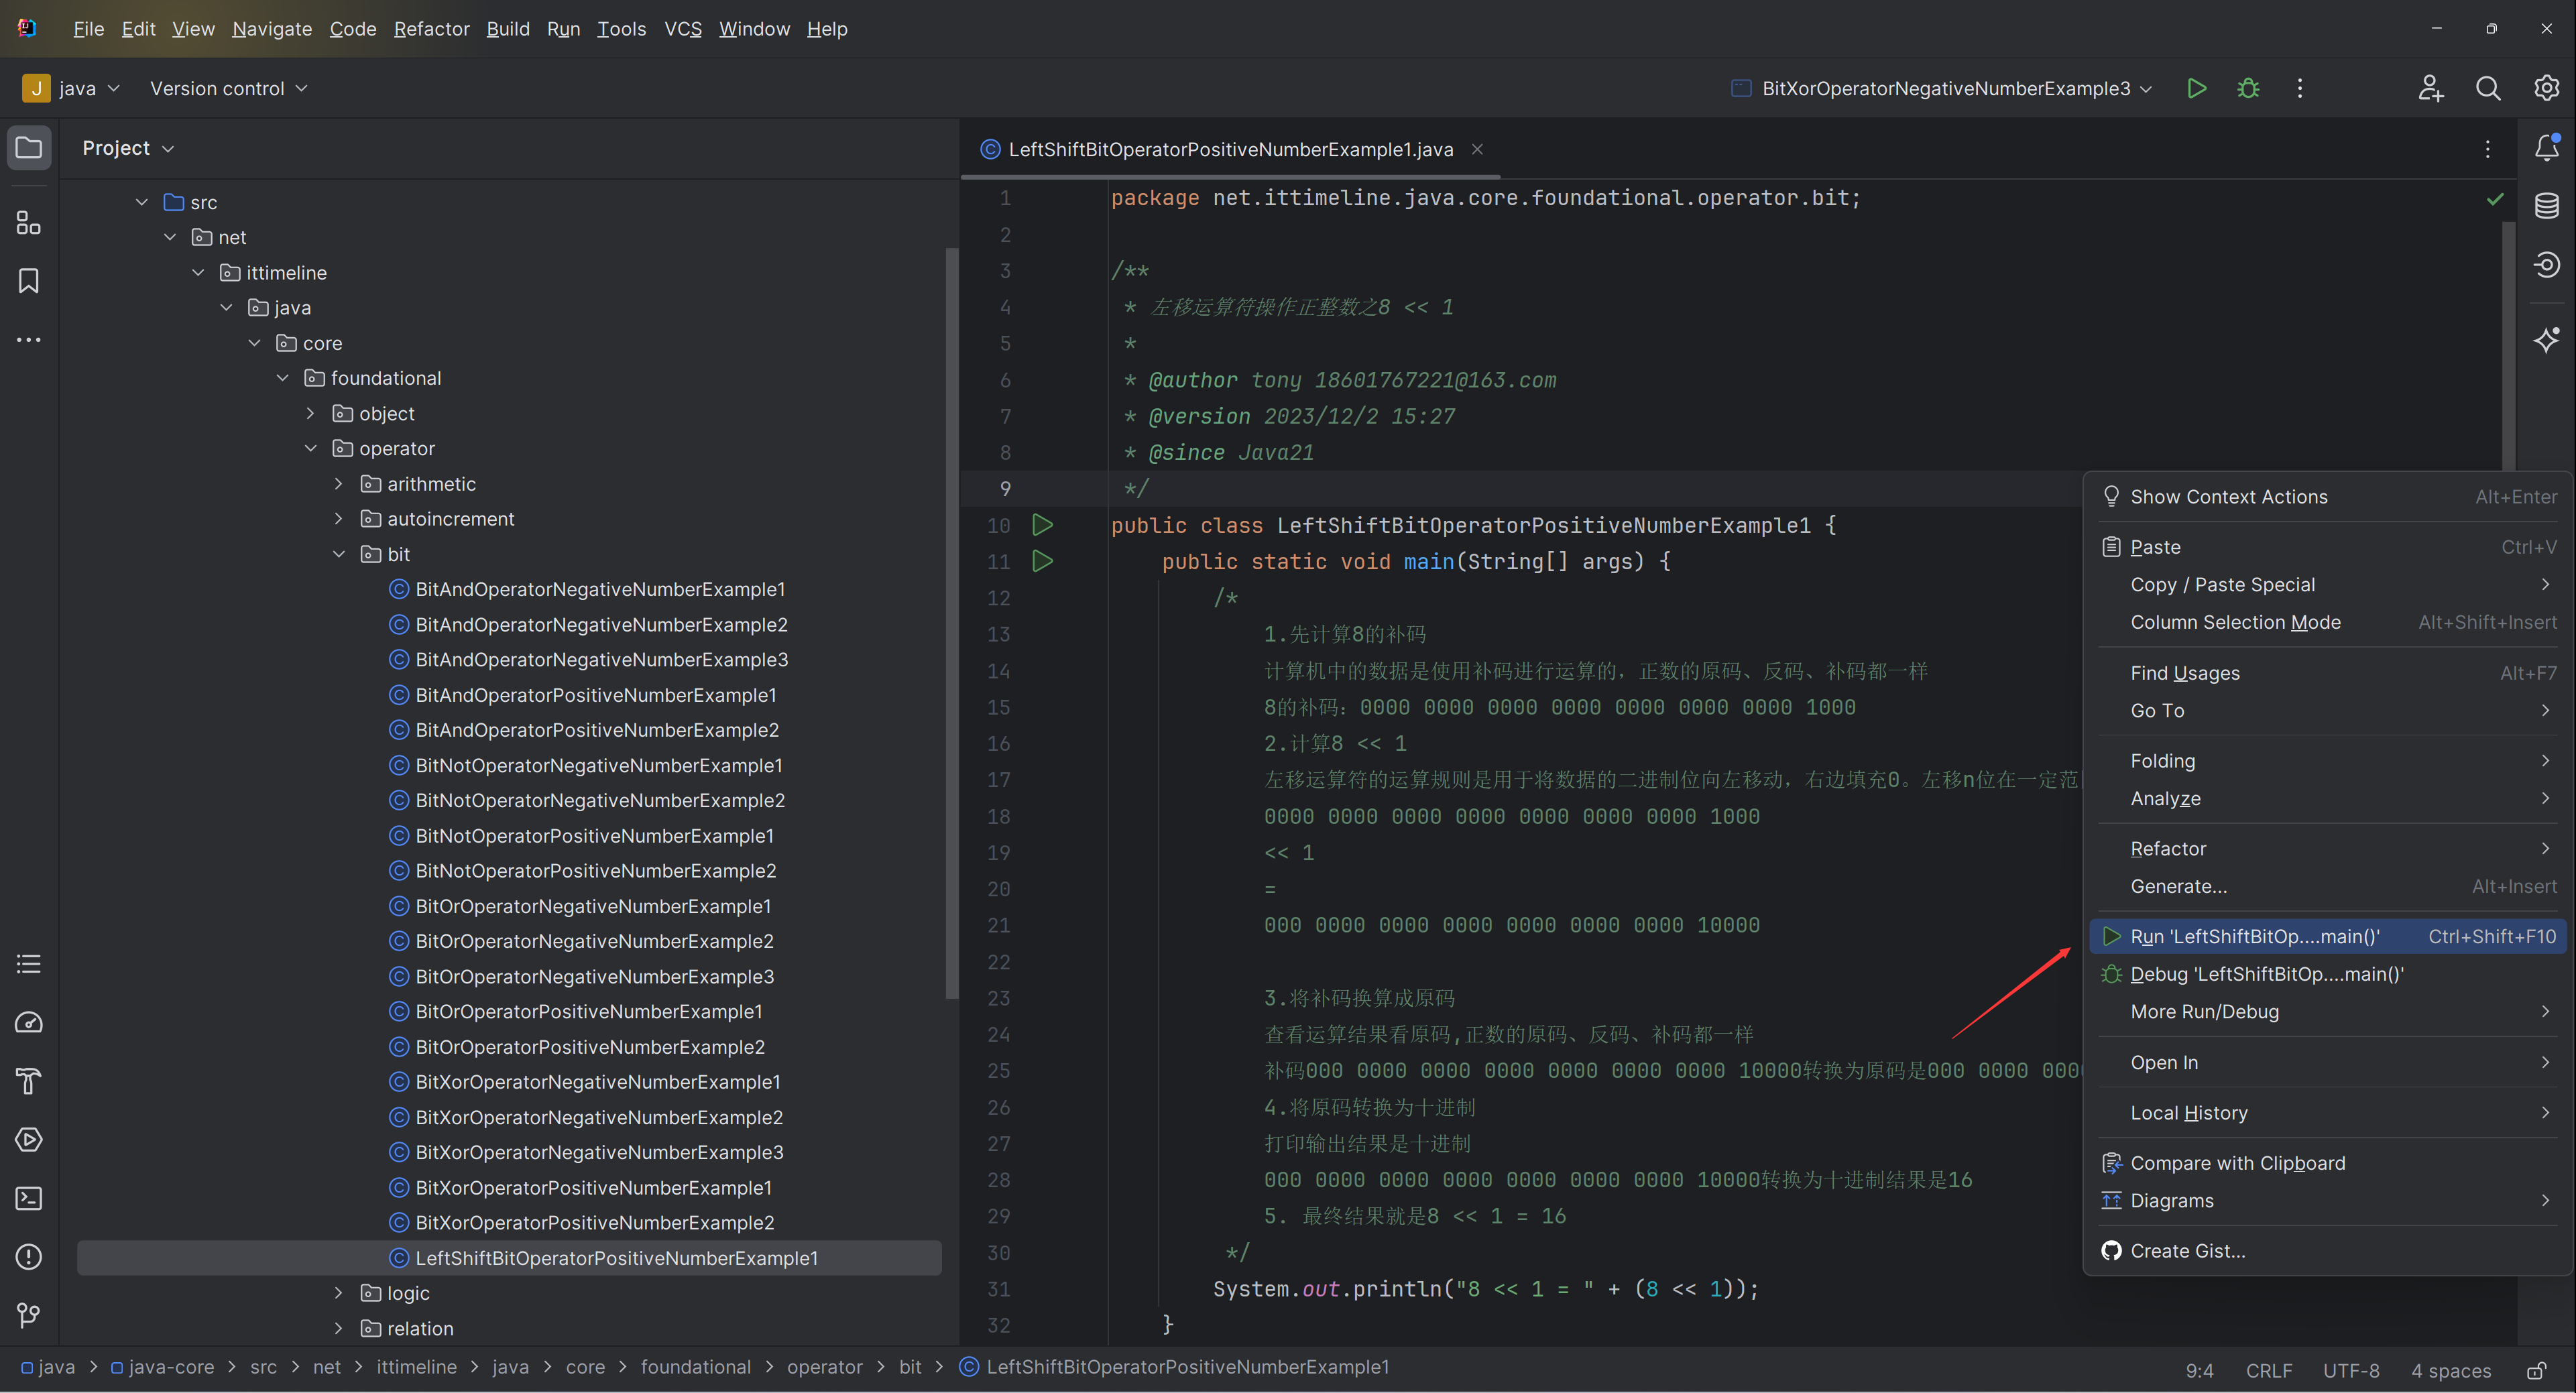Screen dimensions: 2576x1393
Task: Select Debug 'LeftShiftBitOp....main()' in context menu
Action: (x=2327, y=974)
